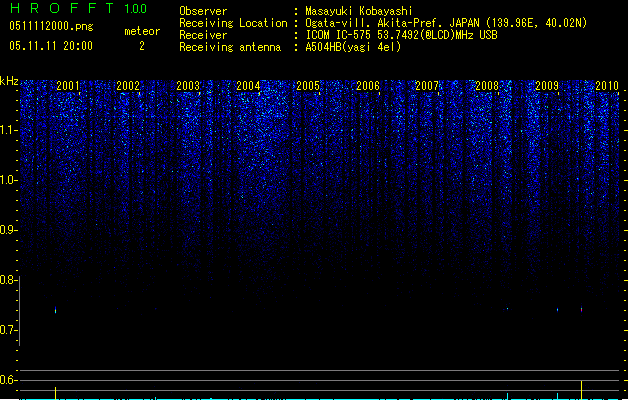Click the 2005 time marker
Screen dimensions: 629x400
(308, 85)
